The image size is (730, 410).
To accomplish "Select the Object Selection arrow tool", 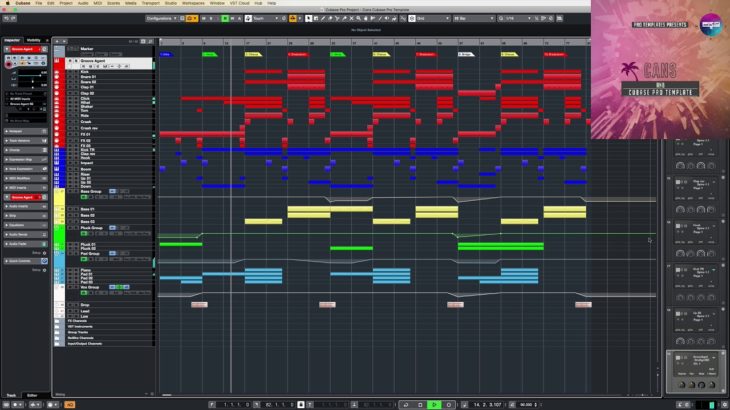I will pos(308,18).
